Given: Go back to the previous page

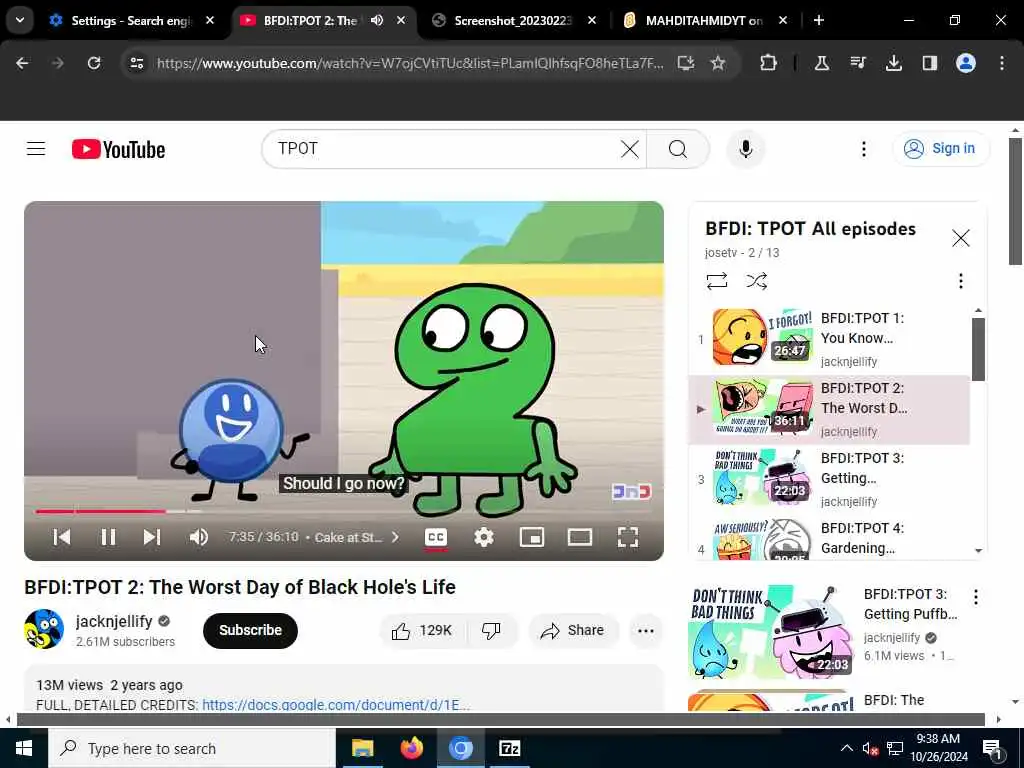Looking at the screenshot, I should point(22,63).
